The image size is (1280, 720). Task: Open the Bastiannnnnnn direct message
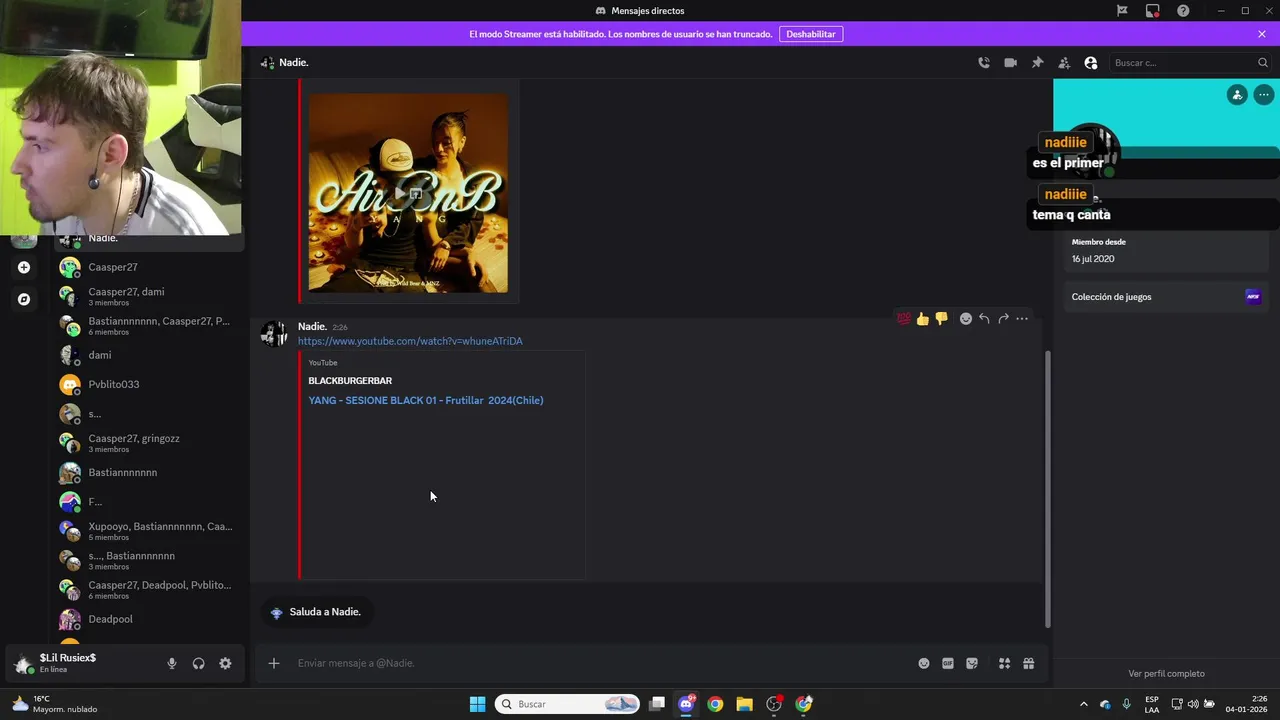149,472
